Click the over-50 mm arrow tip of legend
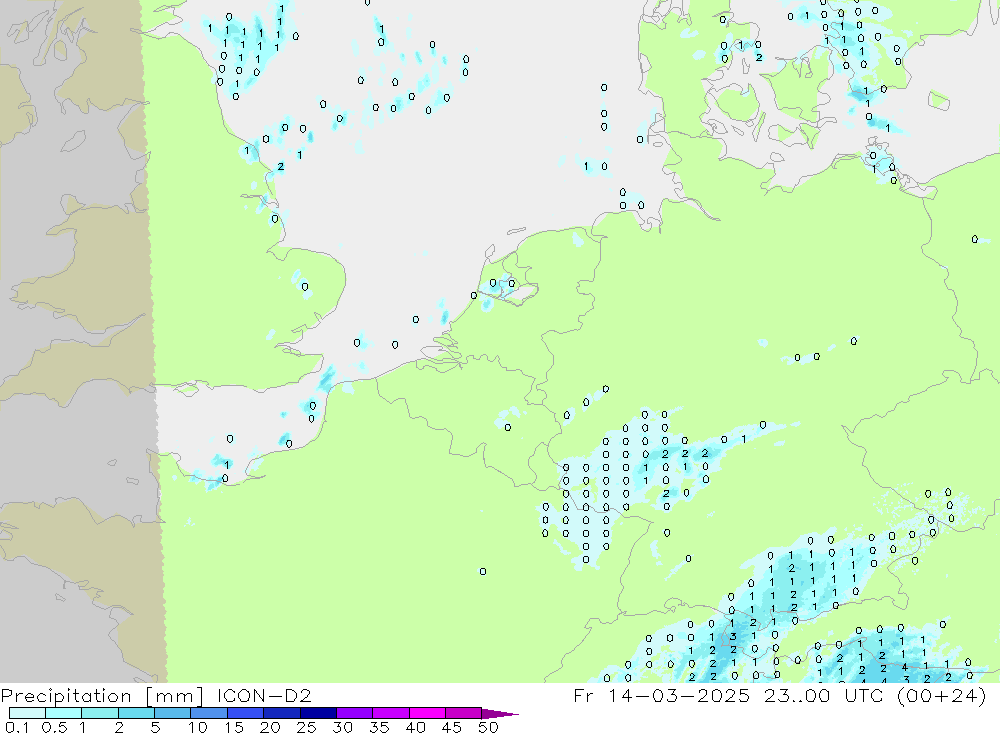The width and height of the screenshot is (1000, 733). 500,713
